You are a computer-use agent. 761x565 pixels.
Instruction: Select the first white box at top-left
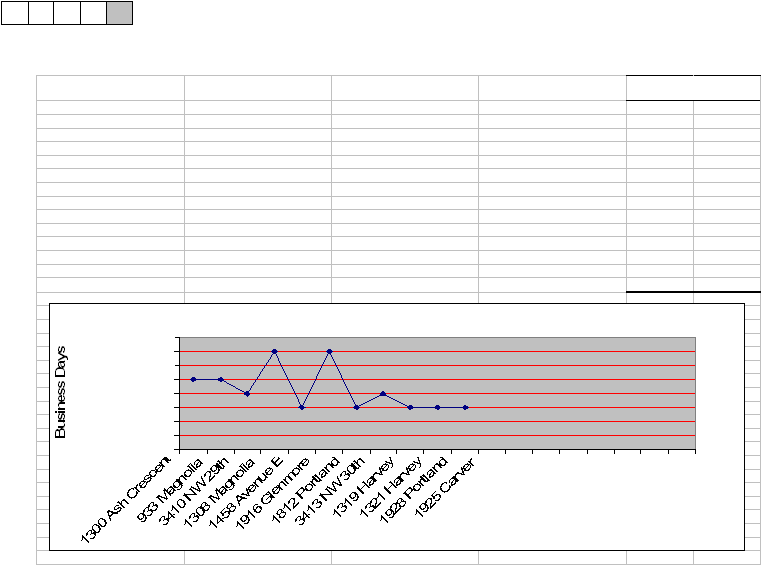(x=14, y=14)
